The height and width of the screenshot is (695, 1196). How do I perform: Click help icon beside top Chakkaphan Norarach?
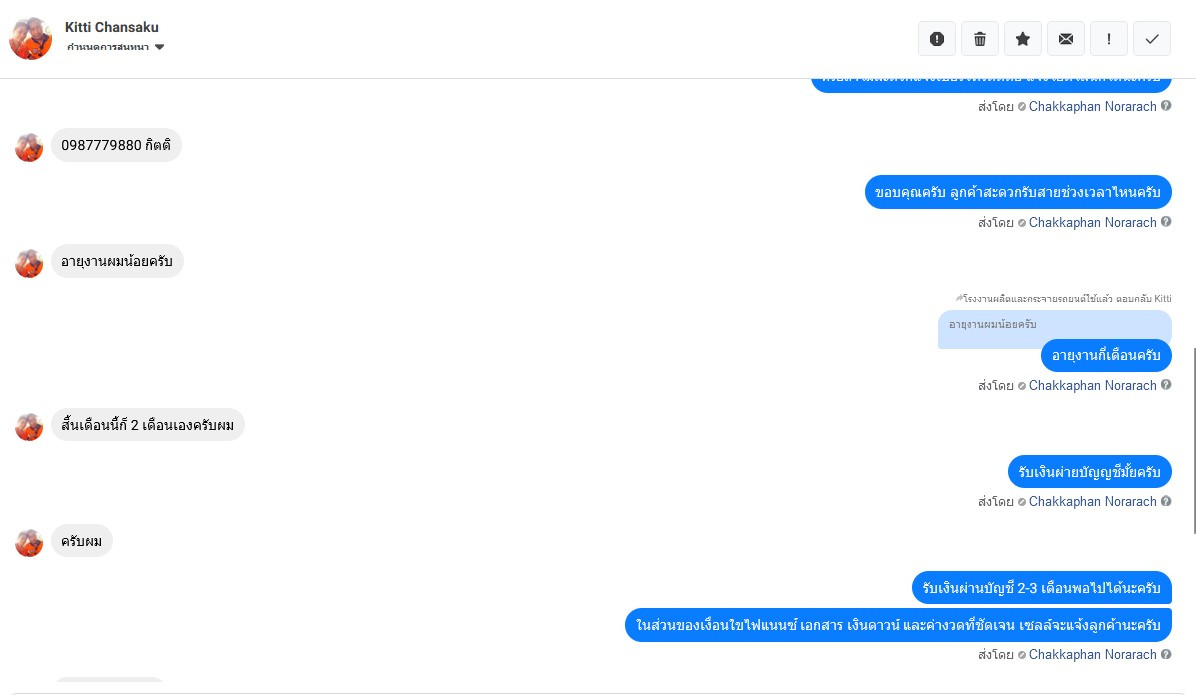[1166, 106]
